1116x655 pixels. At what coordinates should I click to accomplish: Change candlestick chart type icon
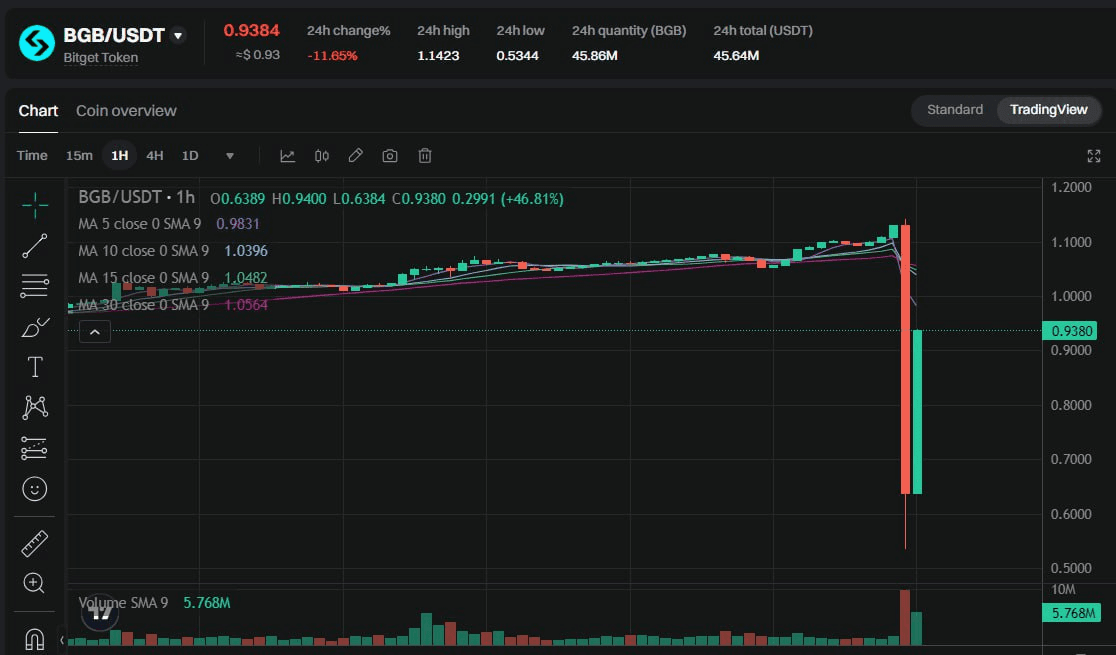point(322,156)
